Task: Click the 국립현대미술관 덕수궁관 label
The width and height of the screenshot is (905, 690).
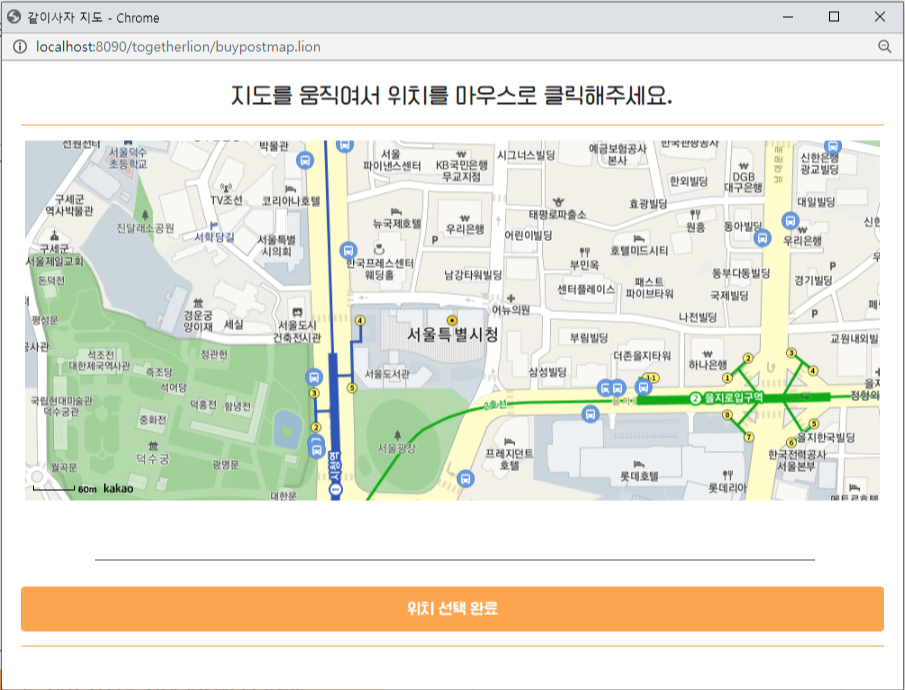Action: pos(61,406)
